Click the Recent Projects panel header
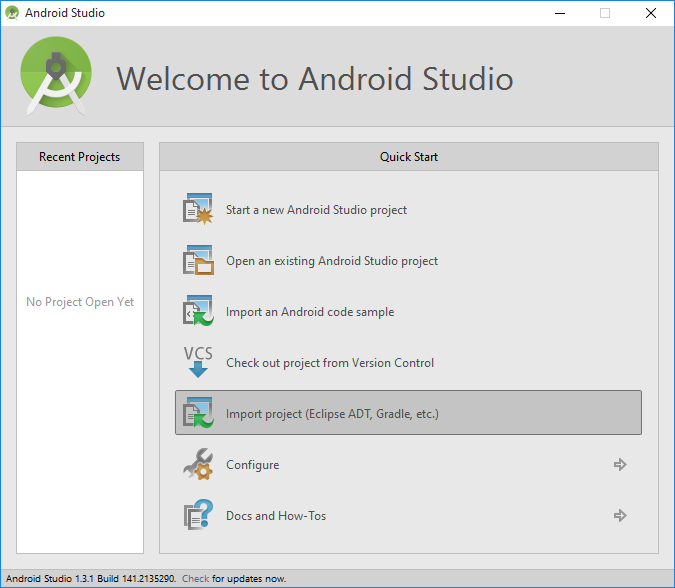Image resolution: width=675 pixels, height=588 pixels. [x=80, y=157]
